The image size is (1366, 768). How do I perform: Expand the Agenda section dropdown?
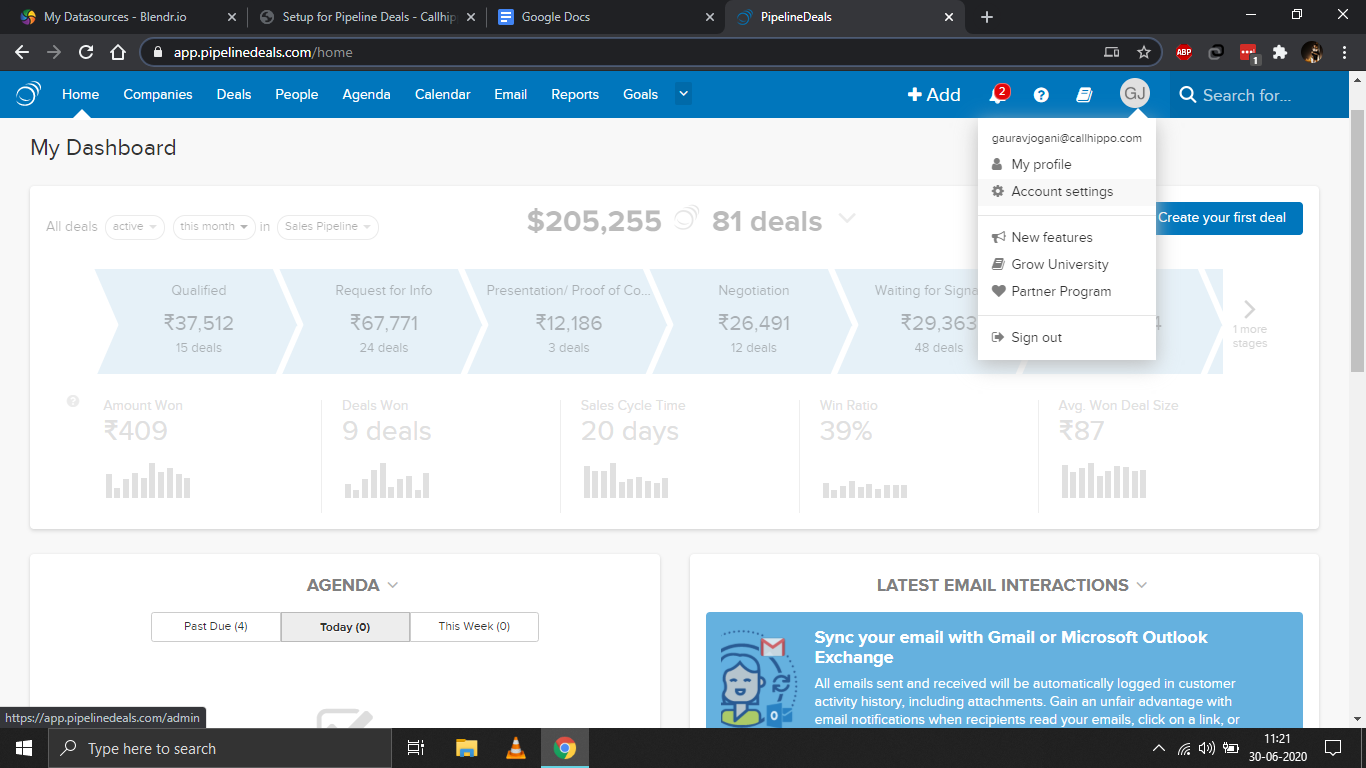(x=393, y=585)
